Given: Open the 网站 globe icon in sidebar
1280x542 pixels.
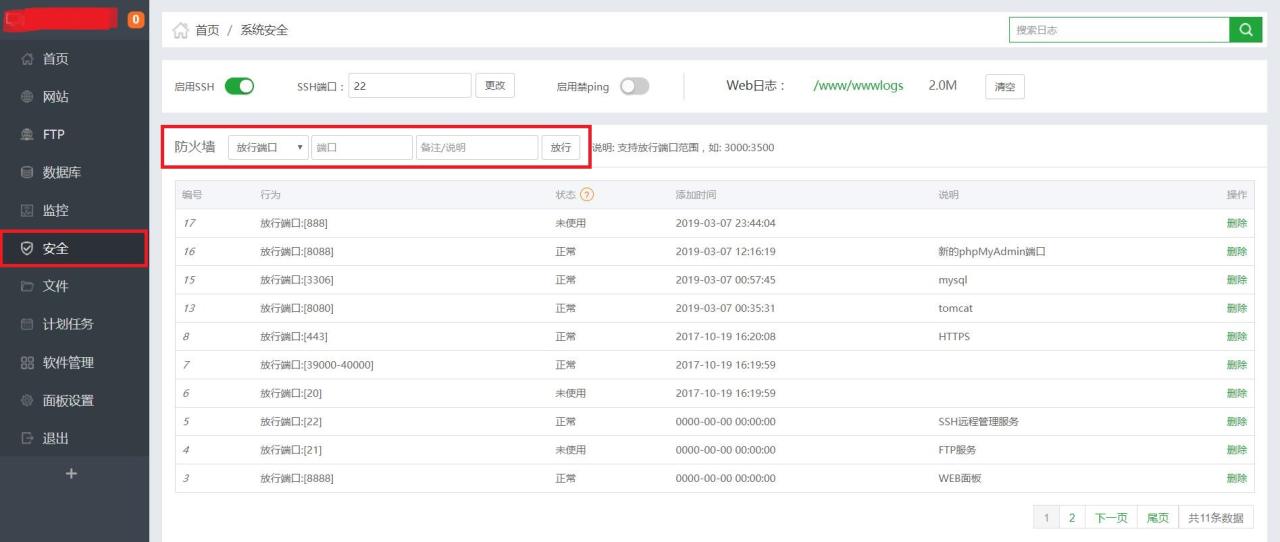Looking at the screenshot, I should [27, 97].
